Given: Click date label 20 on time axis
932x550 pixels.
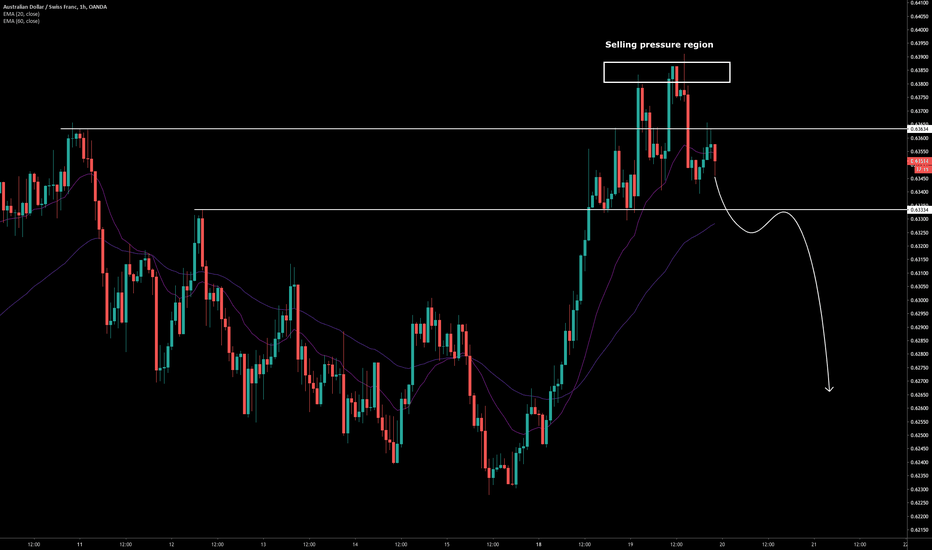Looking at the screenshot, I should 722,544.
